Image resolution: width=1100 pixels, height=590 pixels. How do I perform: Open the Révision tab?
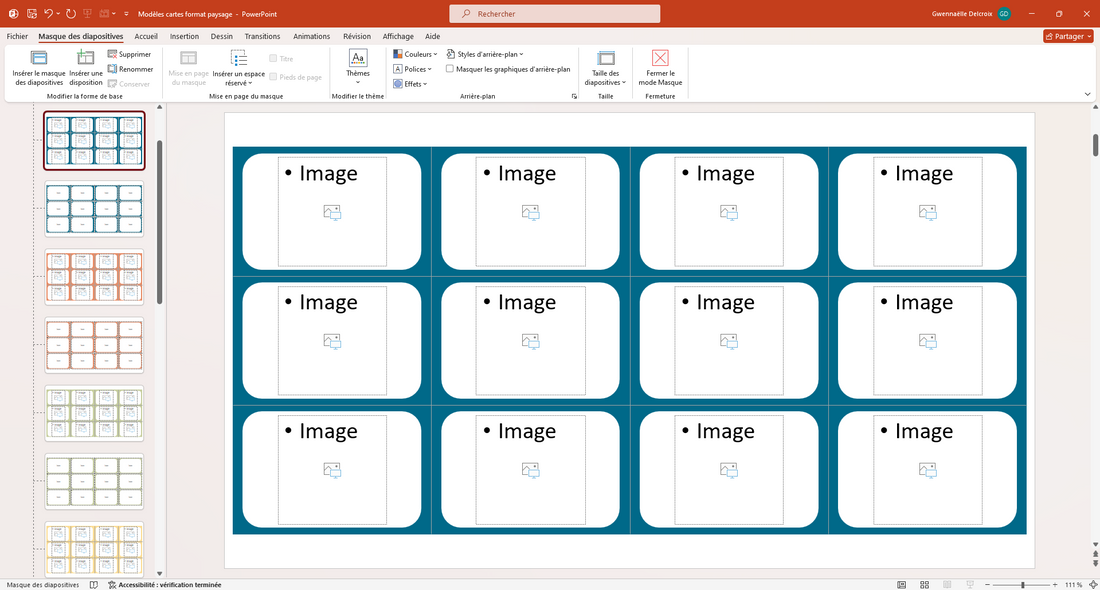357,36
